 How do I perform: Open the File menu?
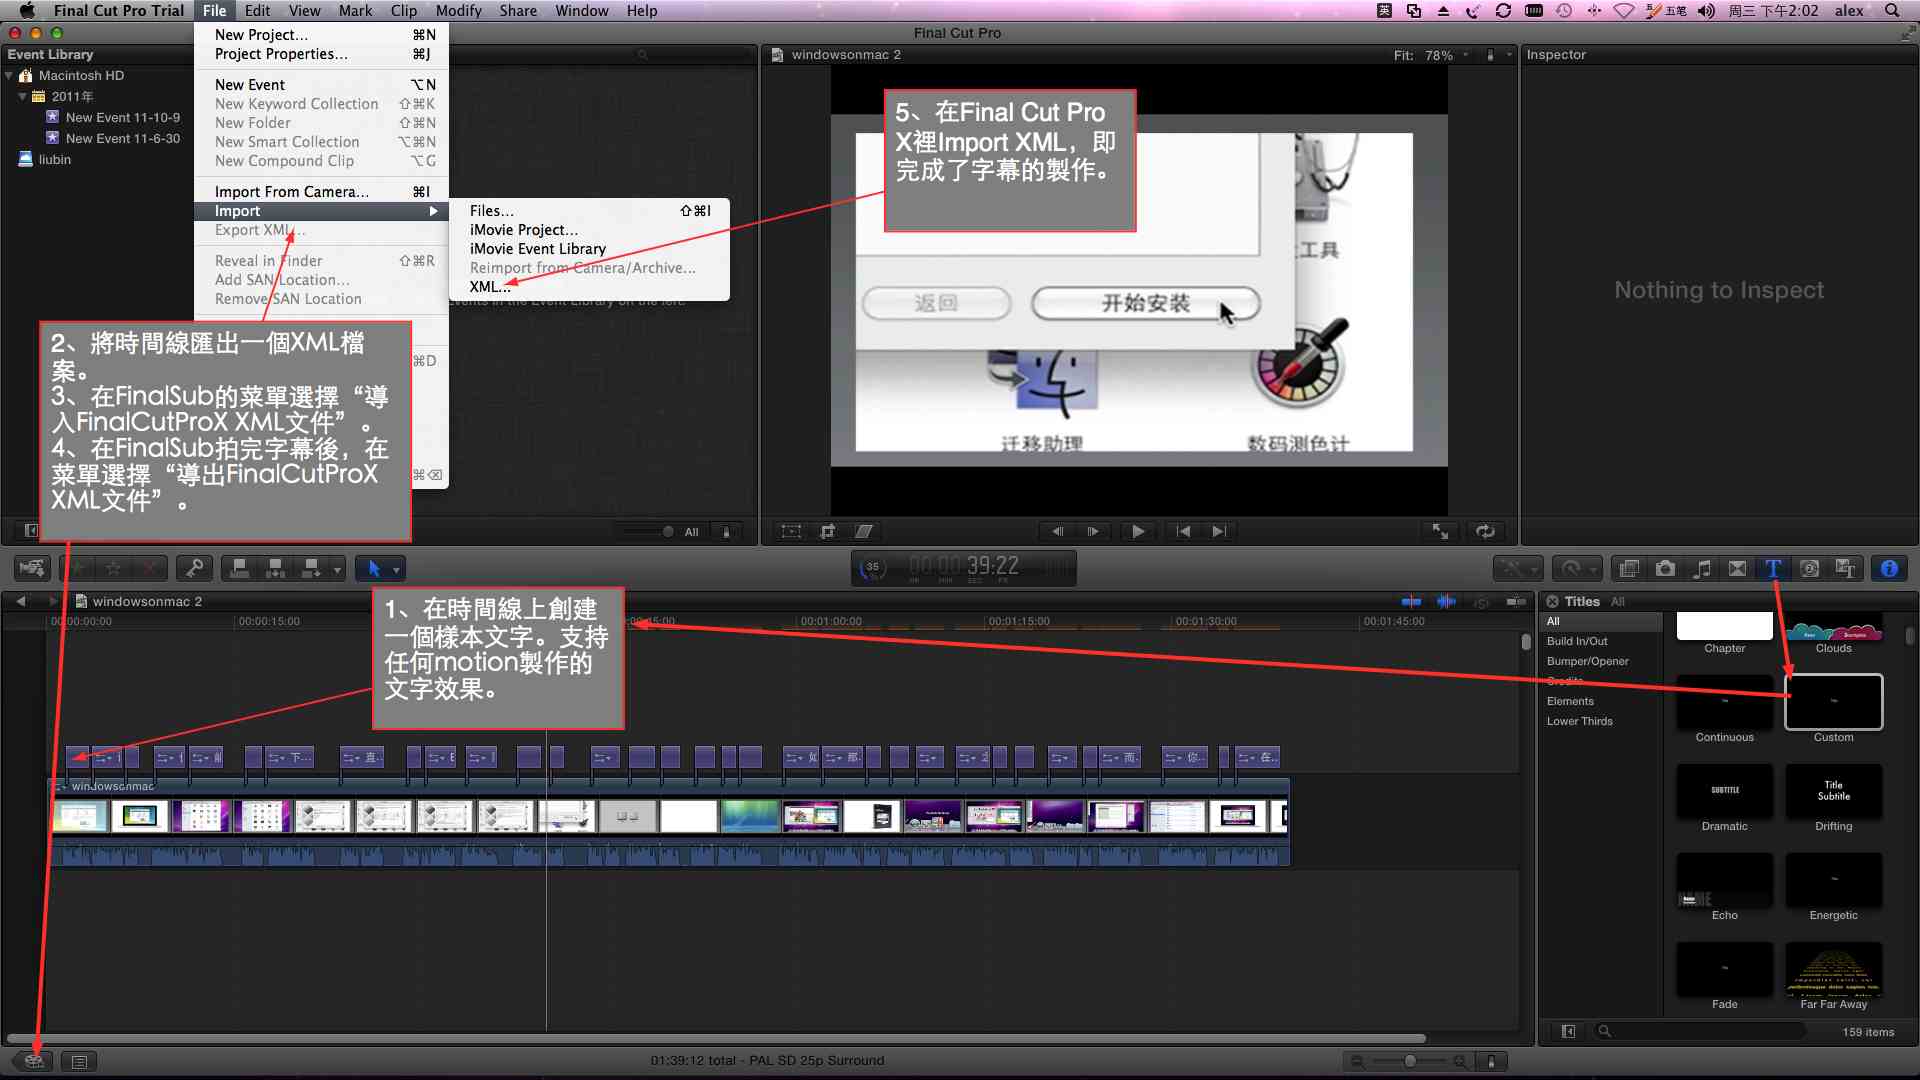(214, 10)
